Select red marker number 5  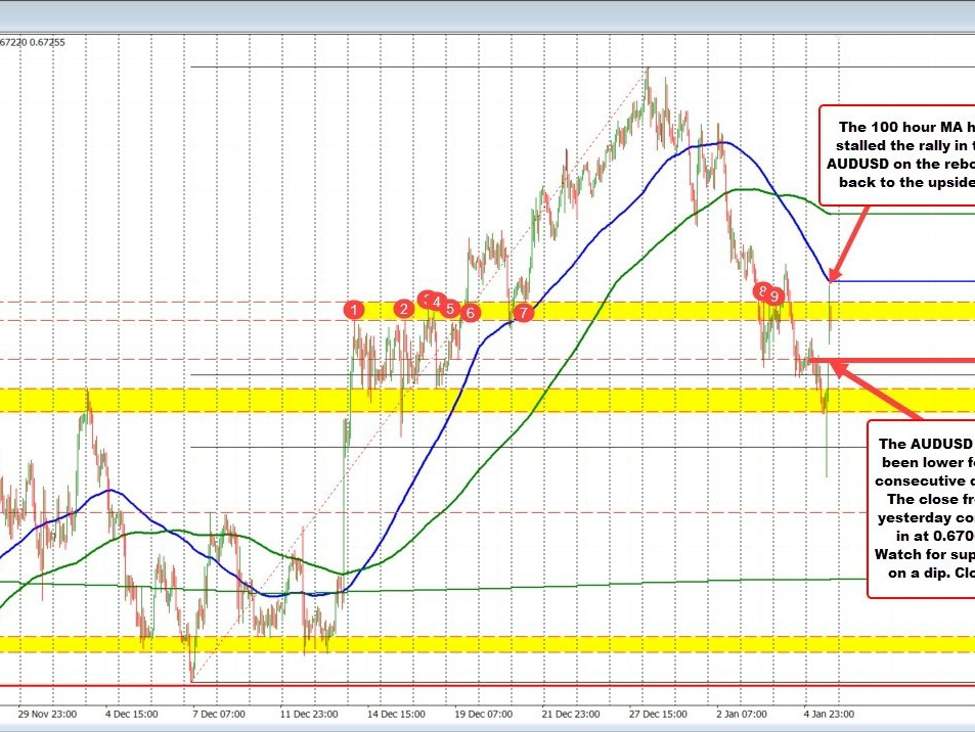point(451,309)
